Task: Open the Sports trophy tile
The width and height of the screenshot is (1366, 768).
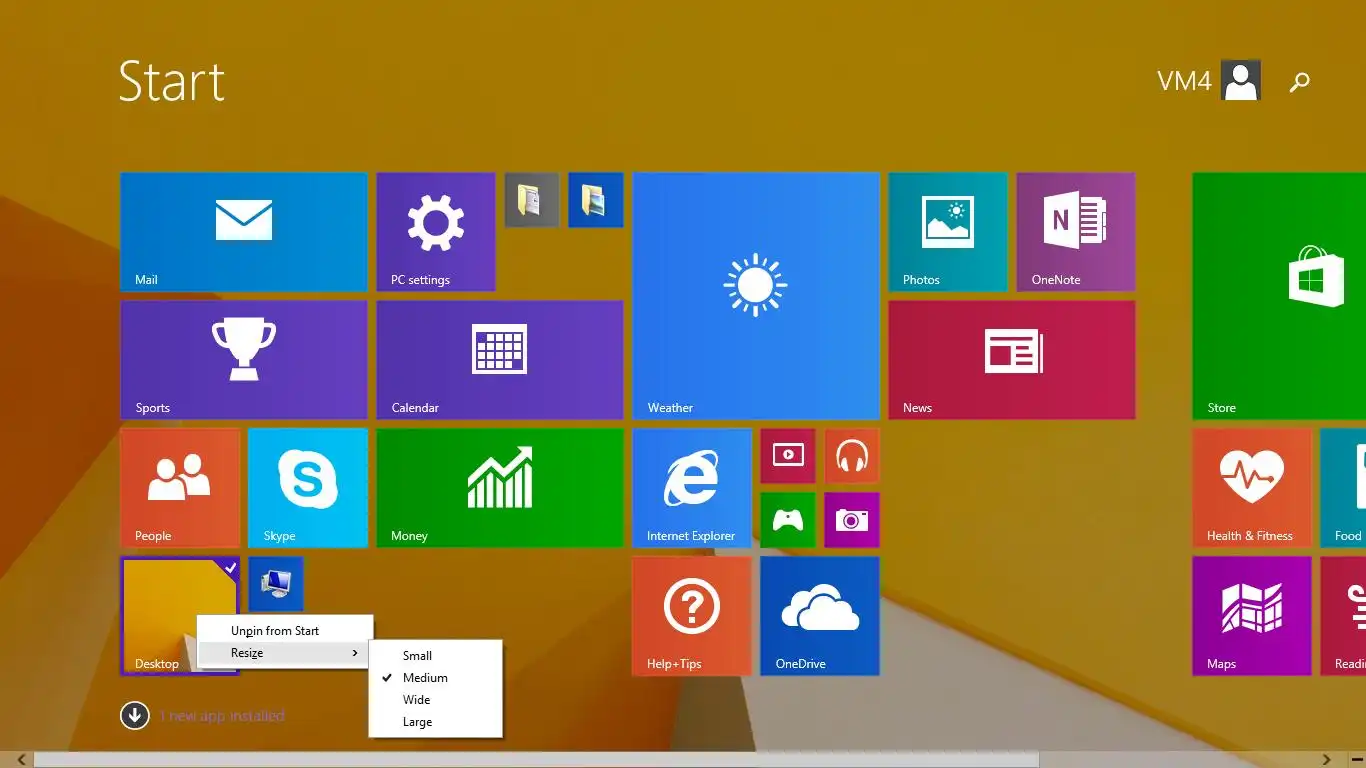Action: [244, 360]
